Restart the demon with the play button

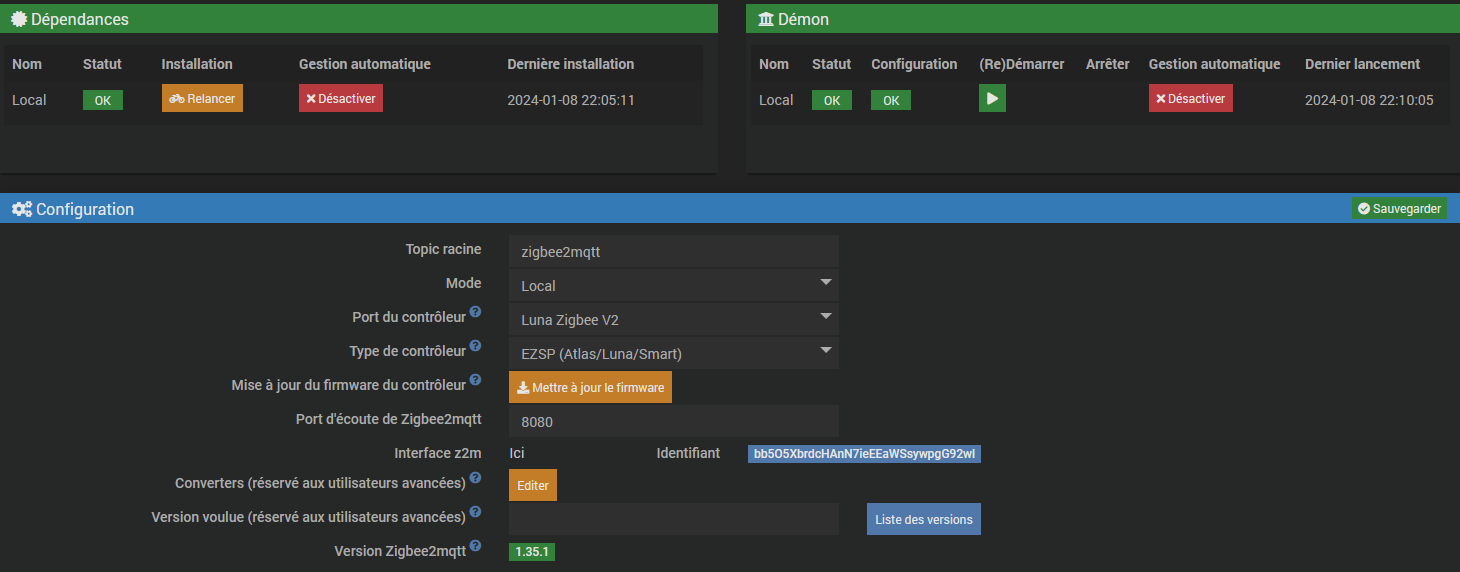[992, 99]
